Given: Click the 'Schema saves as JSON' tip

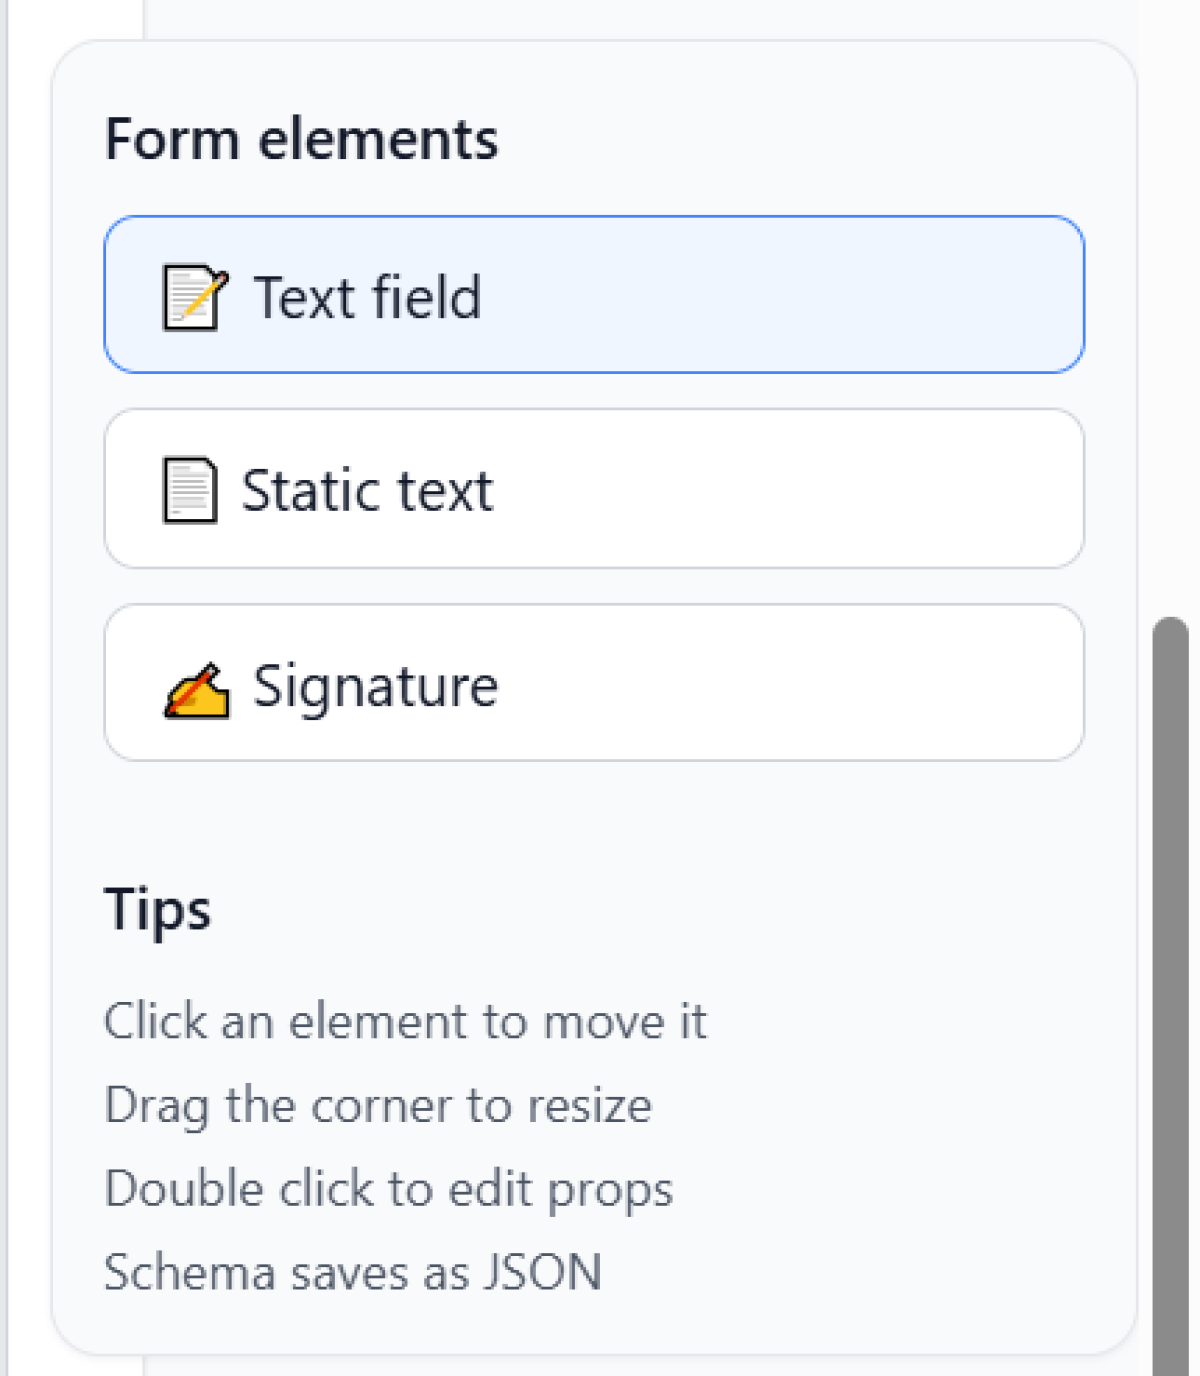Looking at the screenshot, I should 352,1273.
